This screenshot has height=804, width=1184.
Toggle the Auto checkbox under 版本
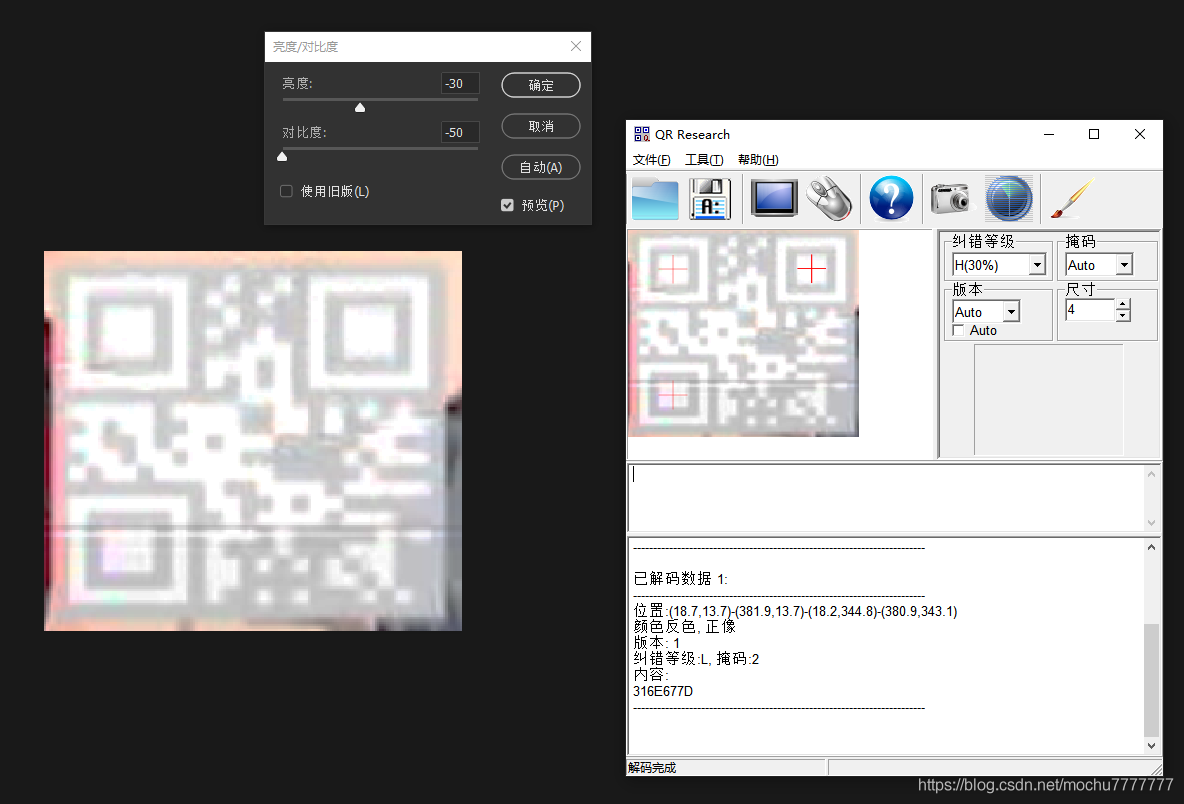point(958,331)
